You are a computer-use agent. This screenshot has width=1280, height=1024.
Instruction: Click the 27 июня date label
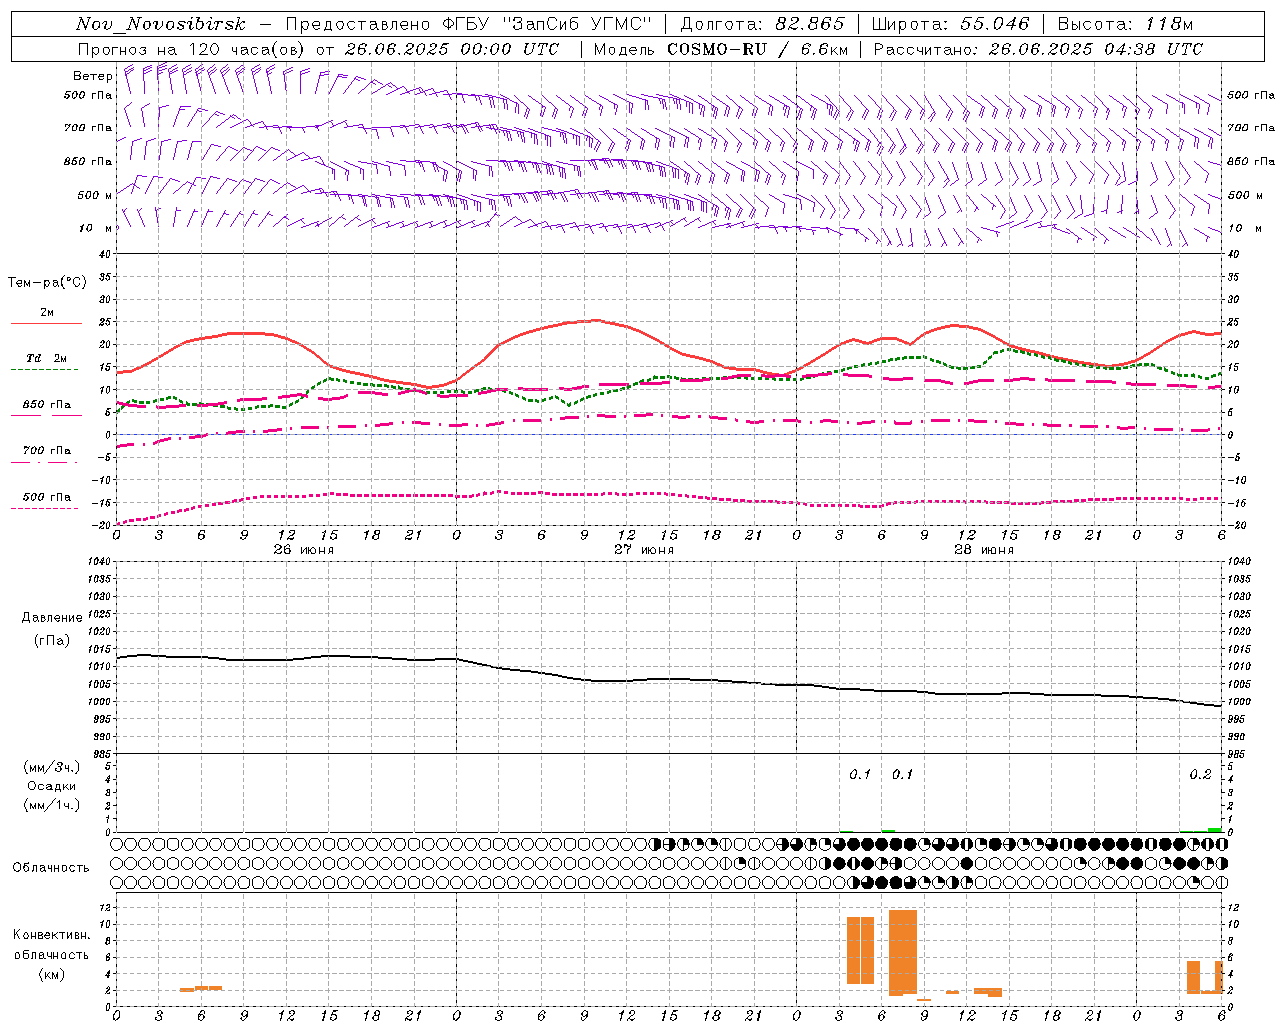tap(644, 550)
